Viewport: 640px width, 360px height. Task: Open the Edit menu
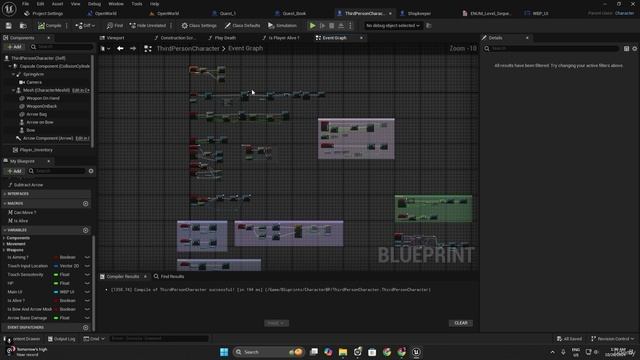tap(40, 4)
